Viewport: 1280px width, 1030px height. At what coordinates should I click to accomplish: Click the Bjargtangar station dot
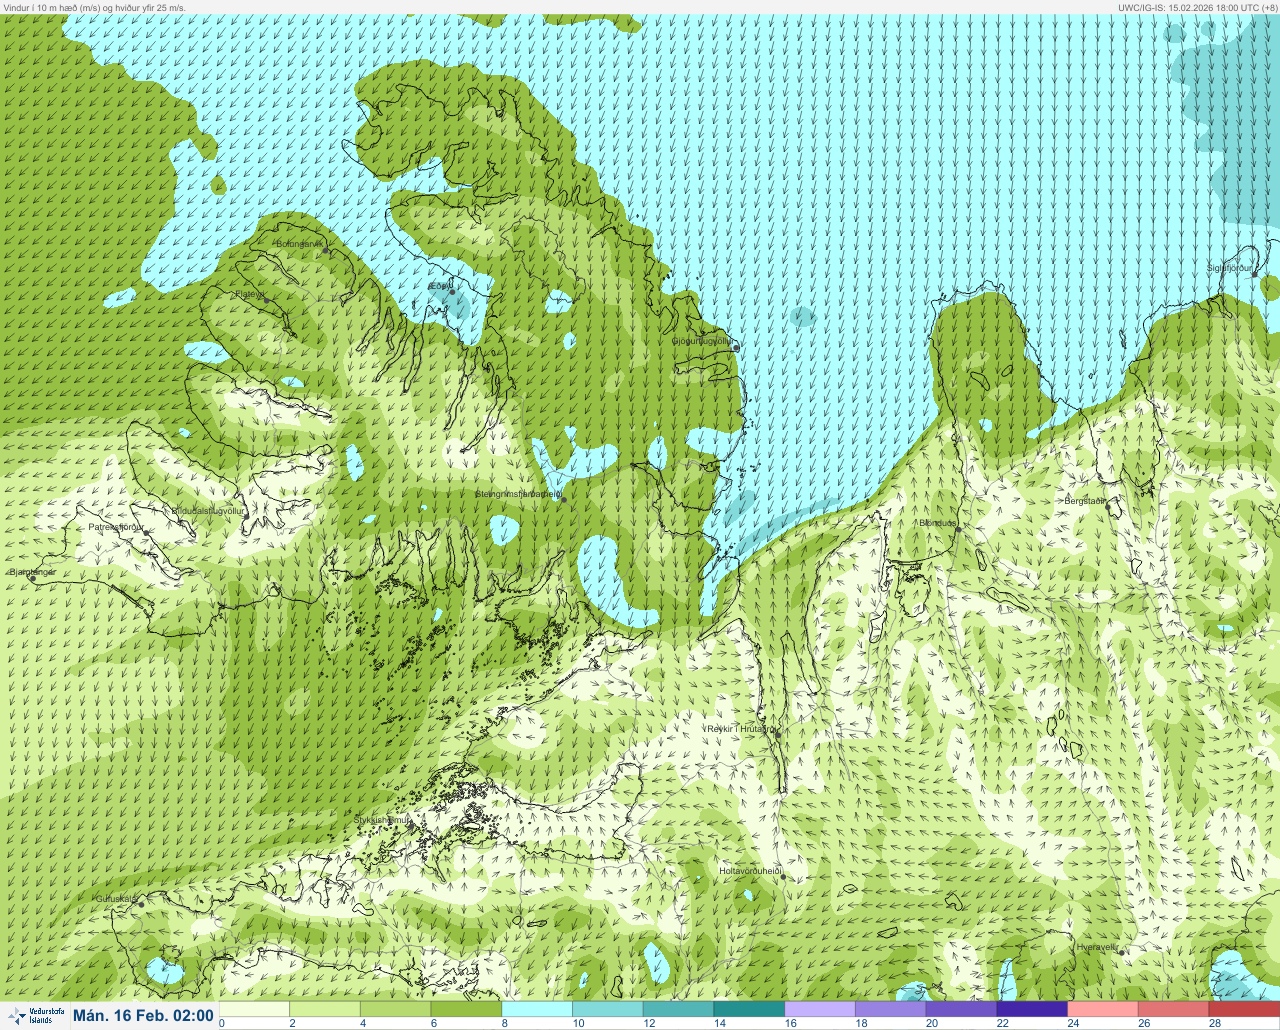tap(33, 578)
